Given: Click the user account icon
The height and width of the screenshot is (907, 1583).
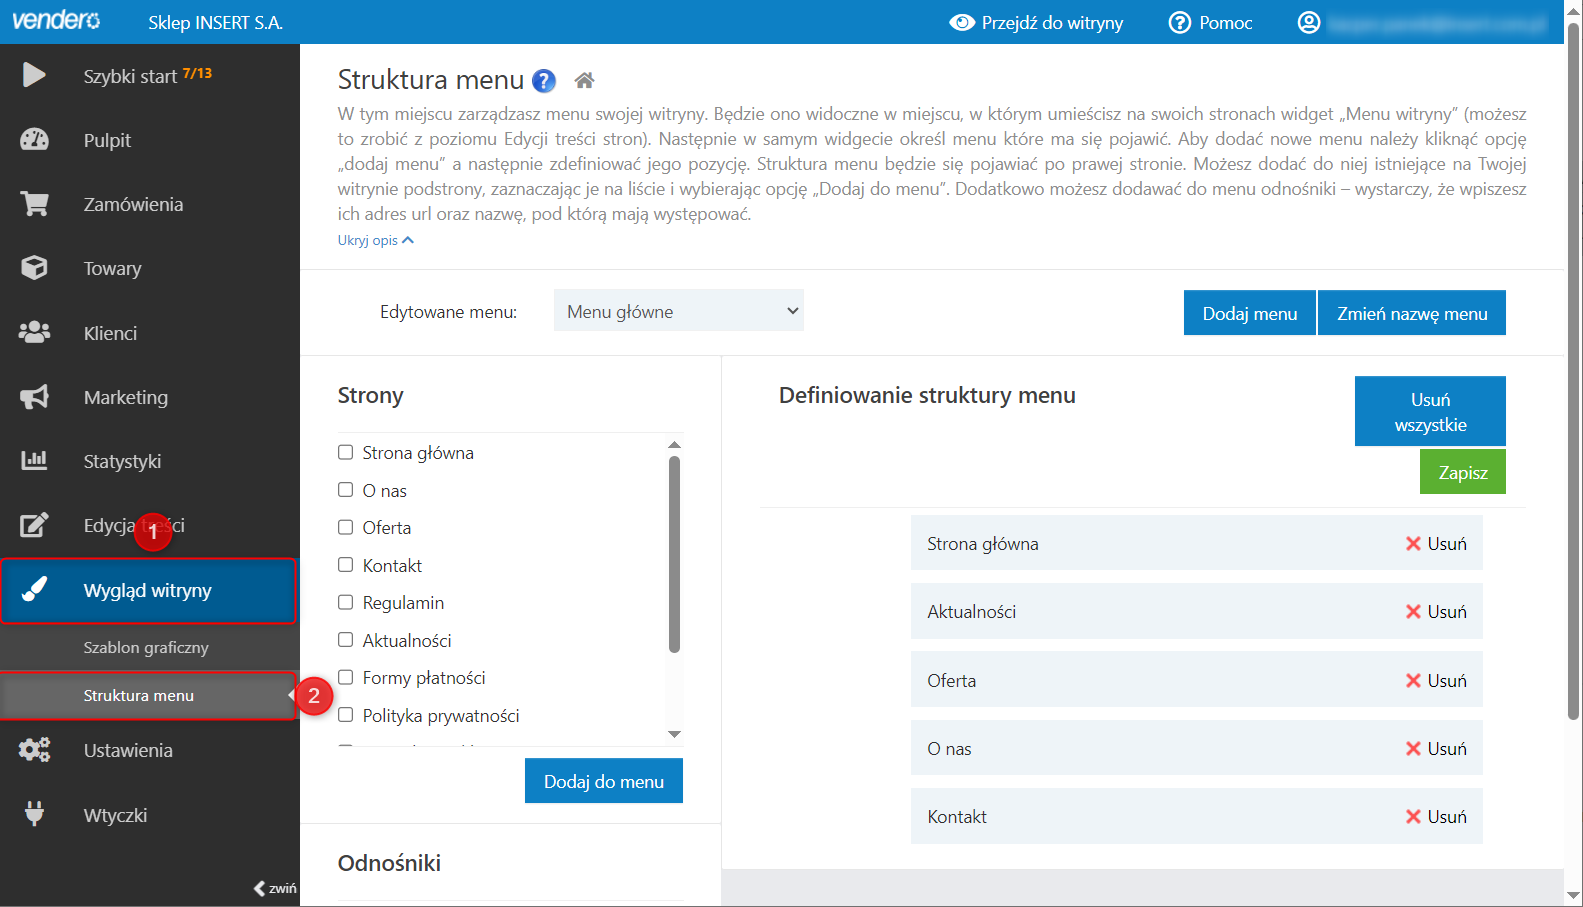Looking at the screenshot, I should 1308,23.
